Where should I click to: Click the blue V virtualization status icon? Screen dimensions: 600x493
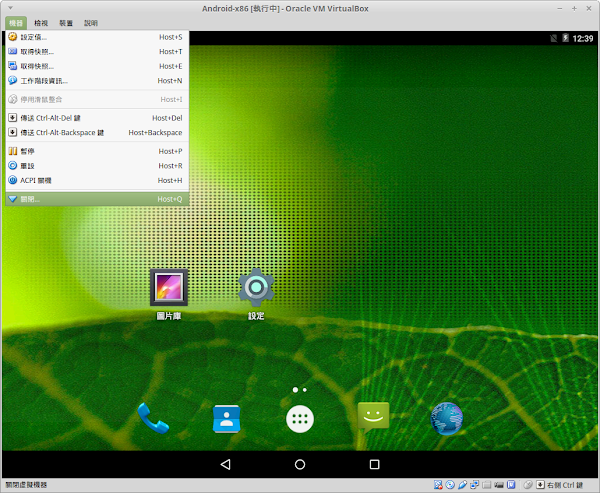tap(511, 485)
